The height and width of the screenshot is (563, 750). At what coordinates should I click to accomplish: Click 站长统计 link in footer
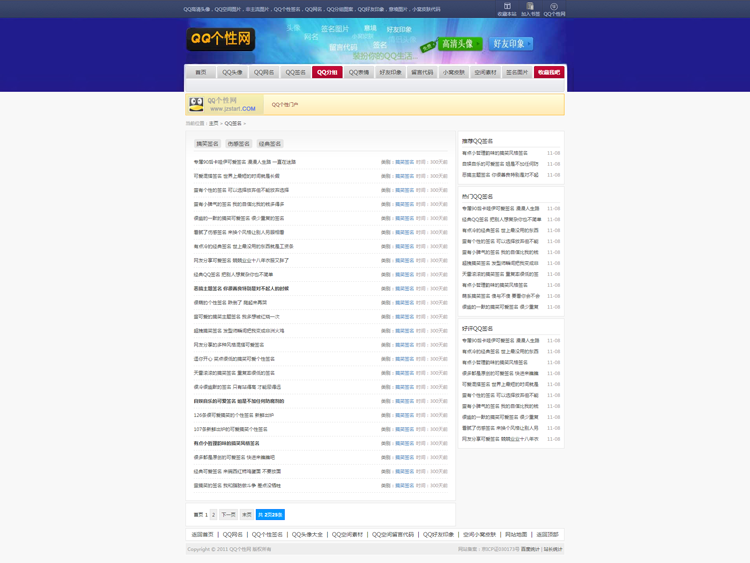click(553, 549)
